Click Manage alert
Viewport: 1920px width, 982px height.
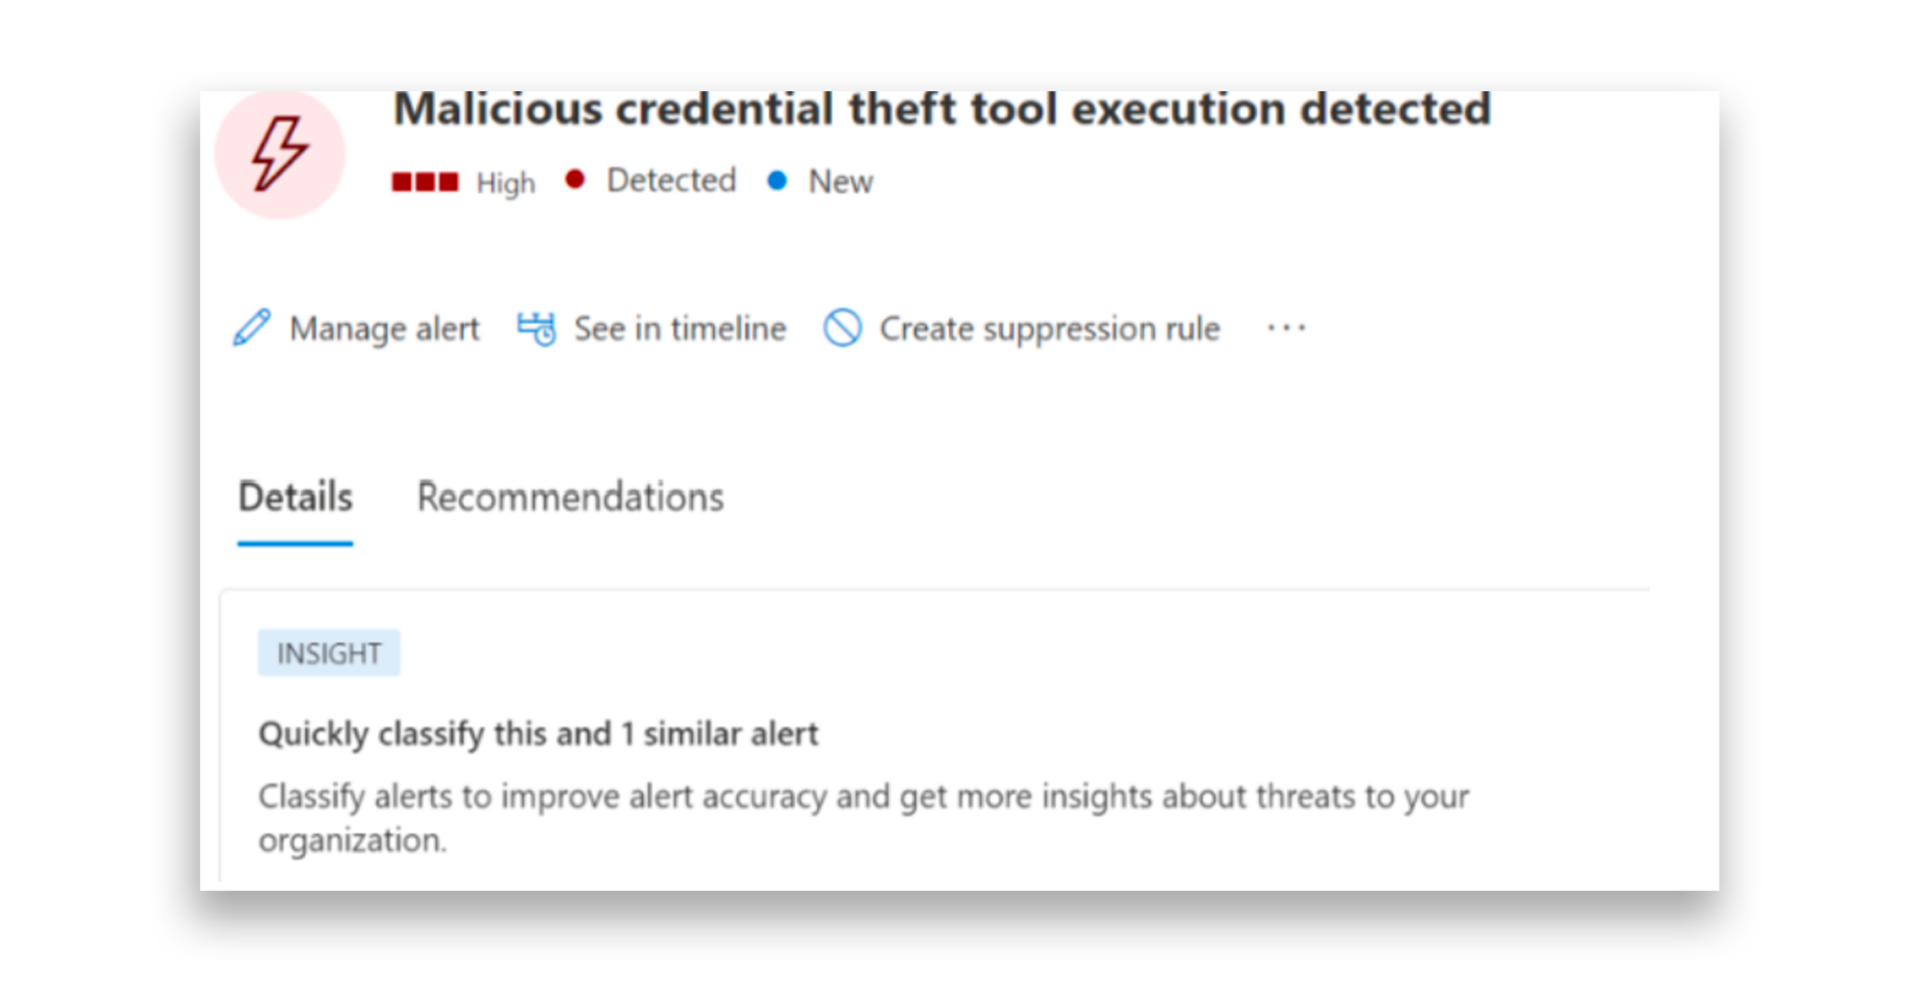[384, 328]
